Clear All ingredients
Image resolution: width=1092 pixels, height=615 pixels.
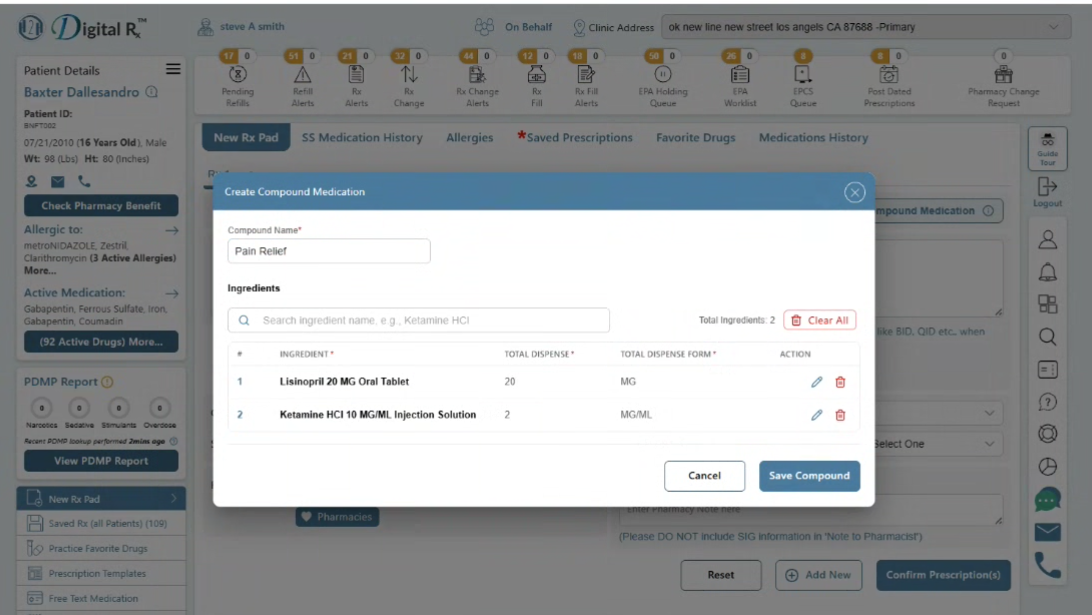click(820, 320)
